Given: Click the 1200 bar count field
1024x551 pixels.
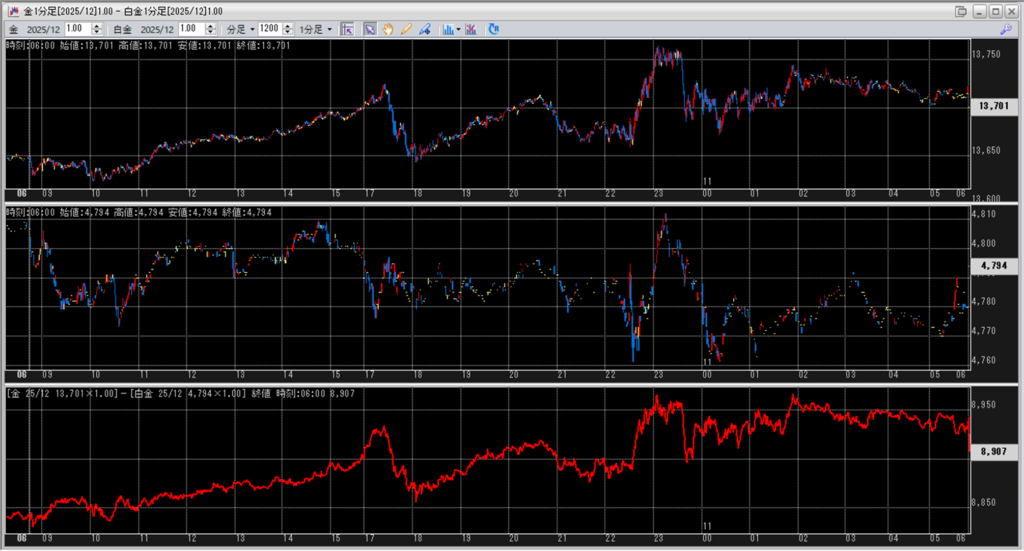Looking at the screenshot, I should point(268,29).
